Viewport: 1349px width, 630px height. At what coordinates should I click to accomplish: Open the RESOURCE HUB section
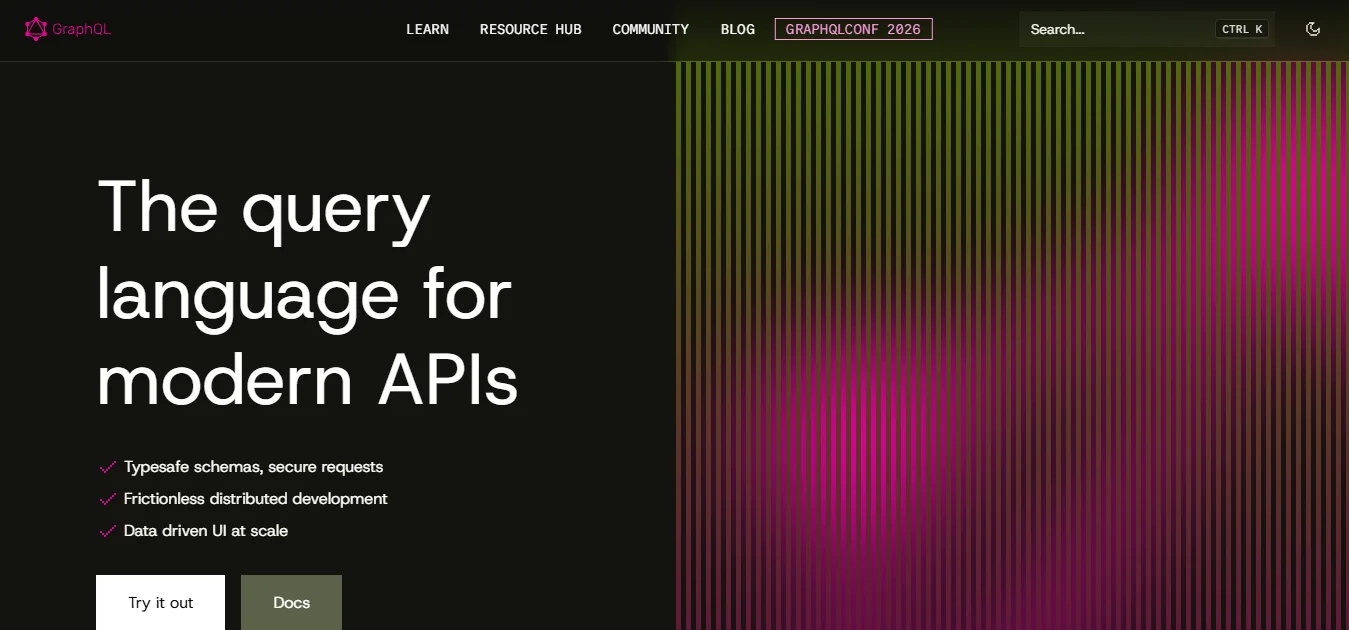point(530,29)
